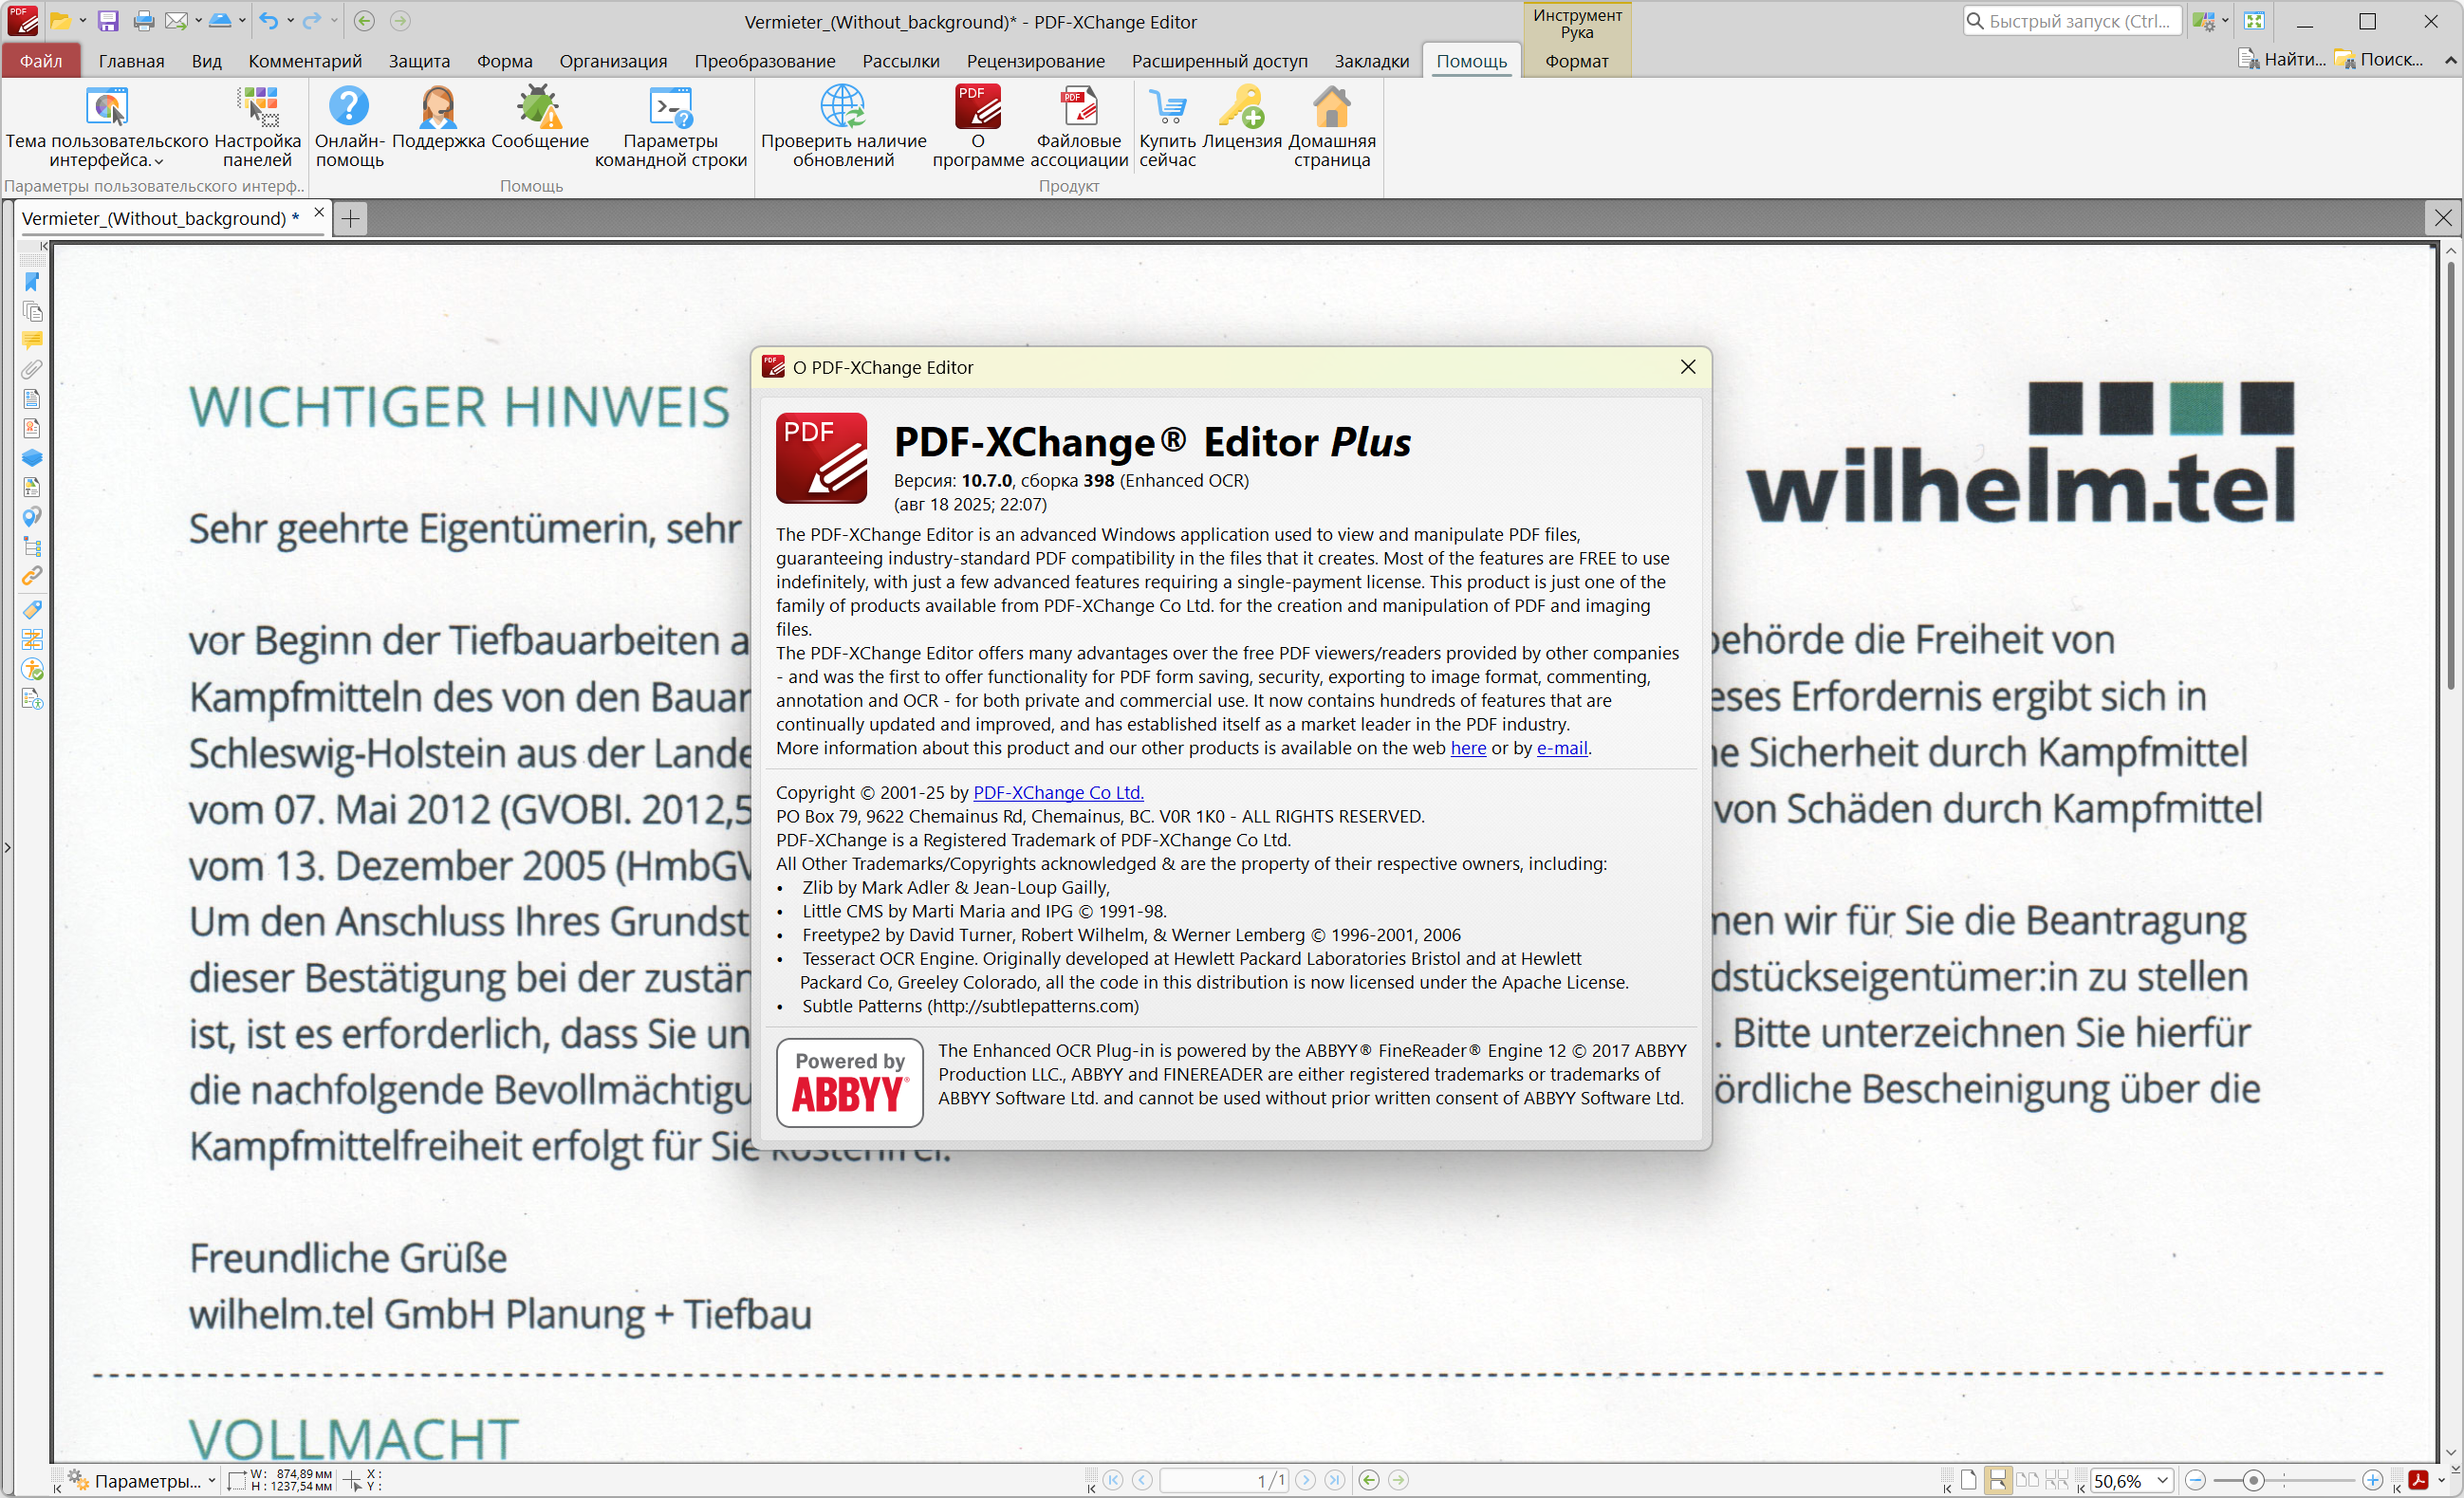Open the Named Destinations pin icon
This screenshot has width=2464, height=1498.
coord(32,517)
